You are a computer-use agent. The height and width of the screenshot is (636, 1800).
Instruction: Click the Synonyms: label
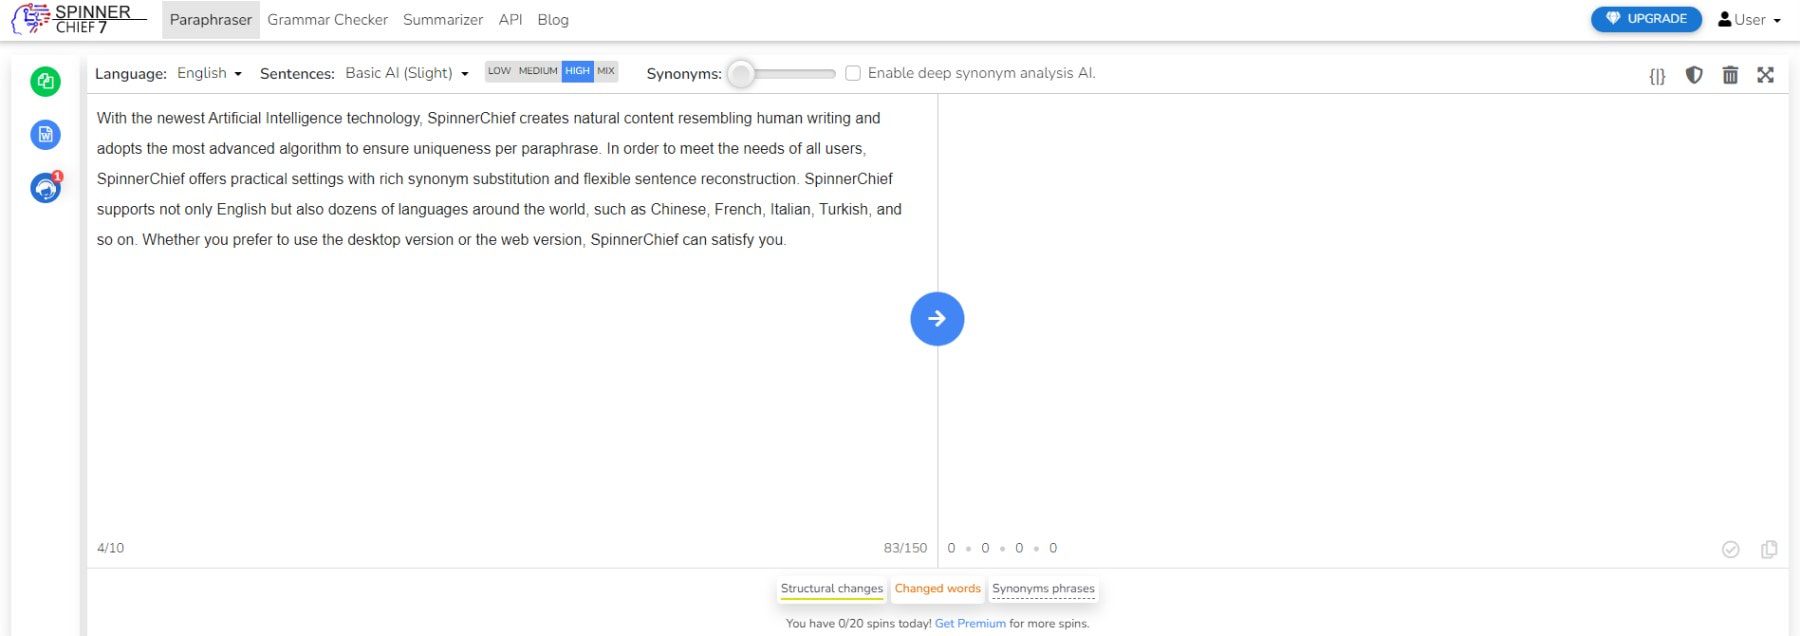(684, 74)
